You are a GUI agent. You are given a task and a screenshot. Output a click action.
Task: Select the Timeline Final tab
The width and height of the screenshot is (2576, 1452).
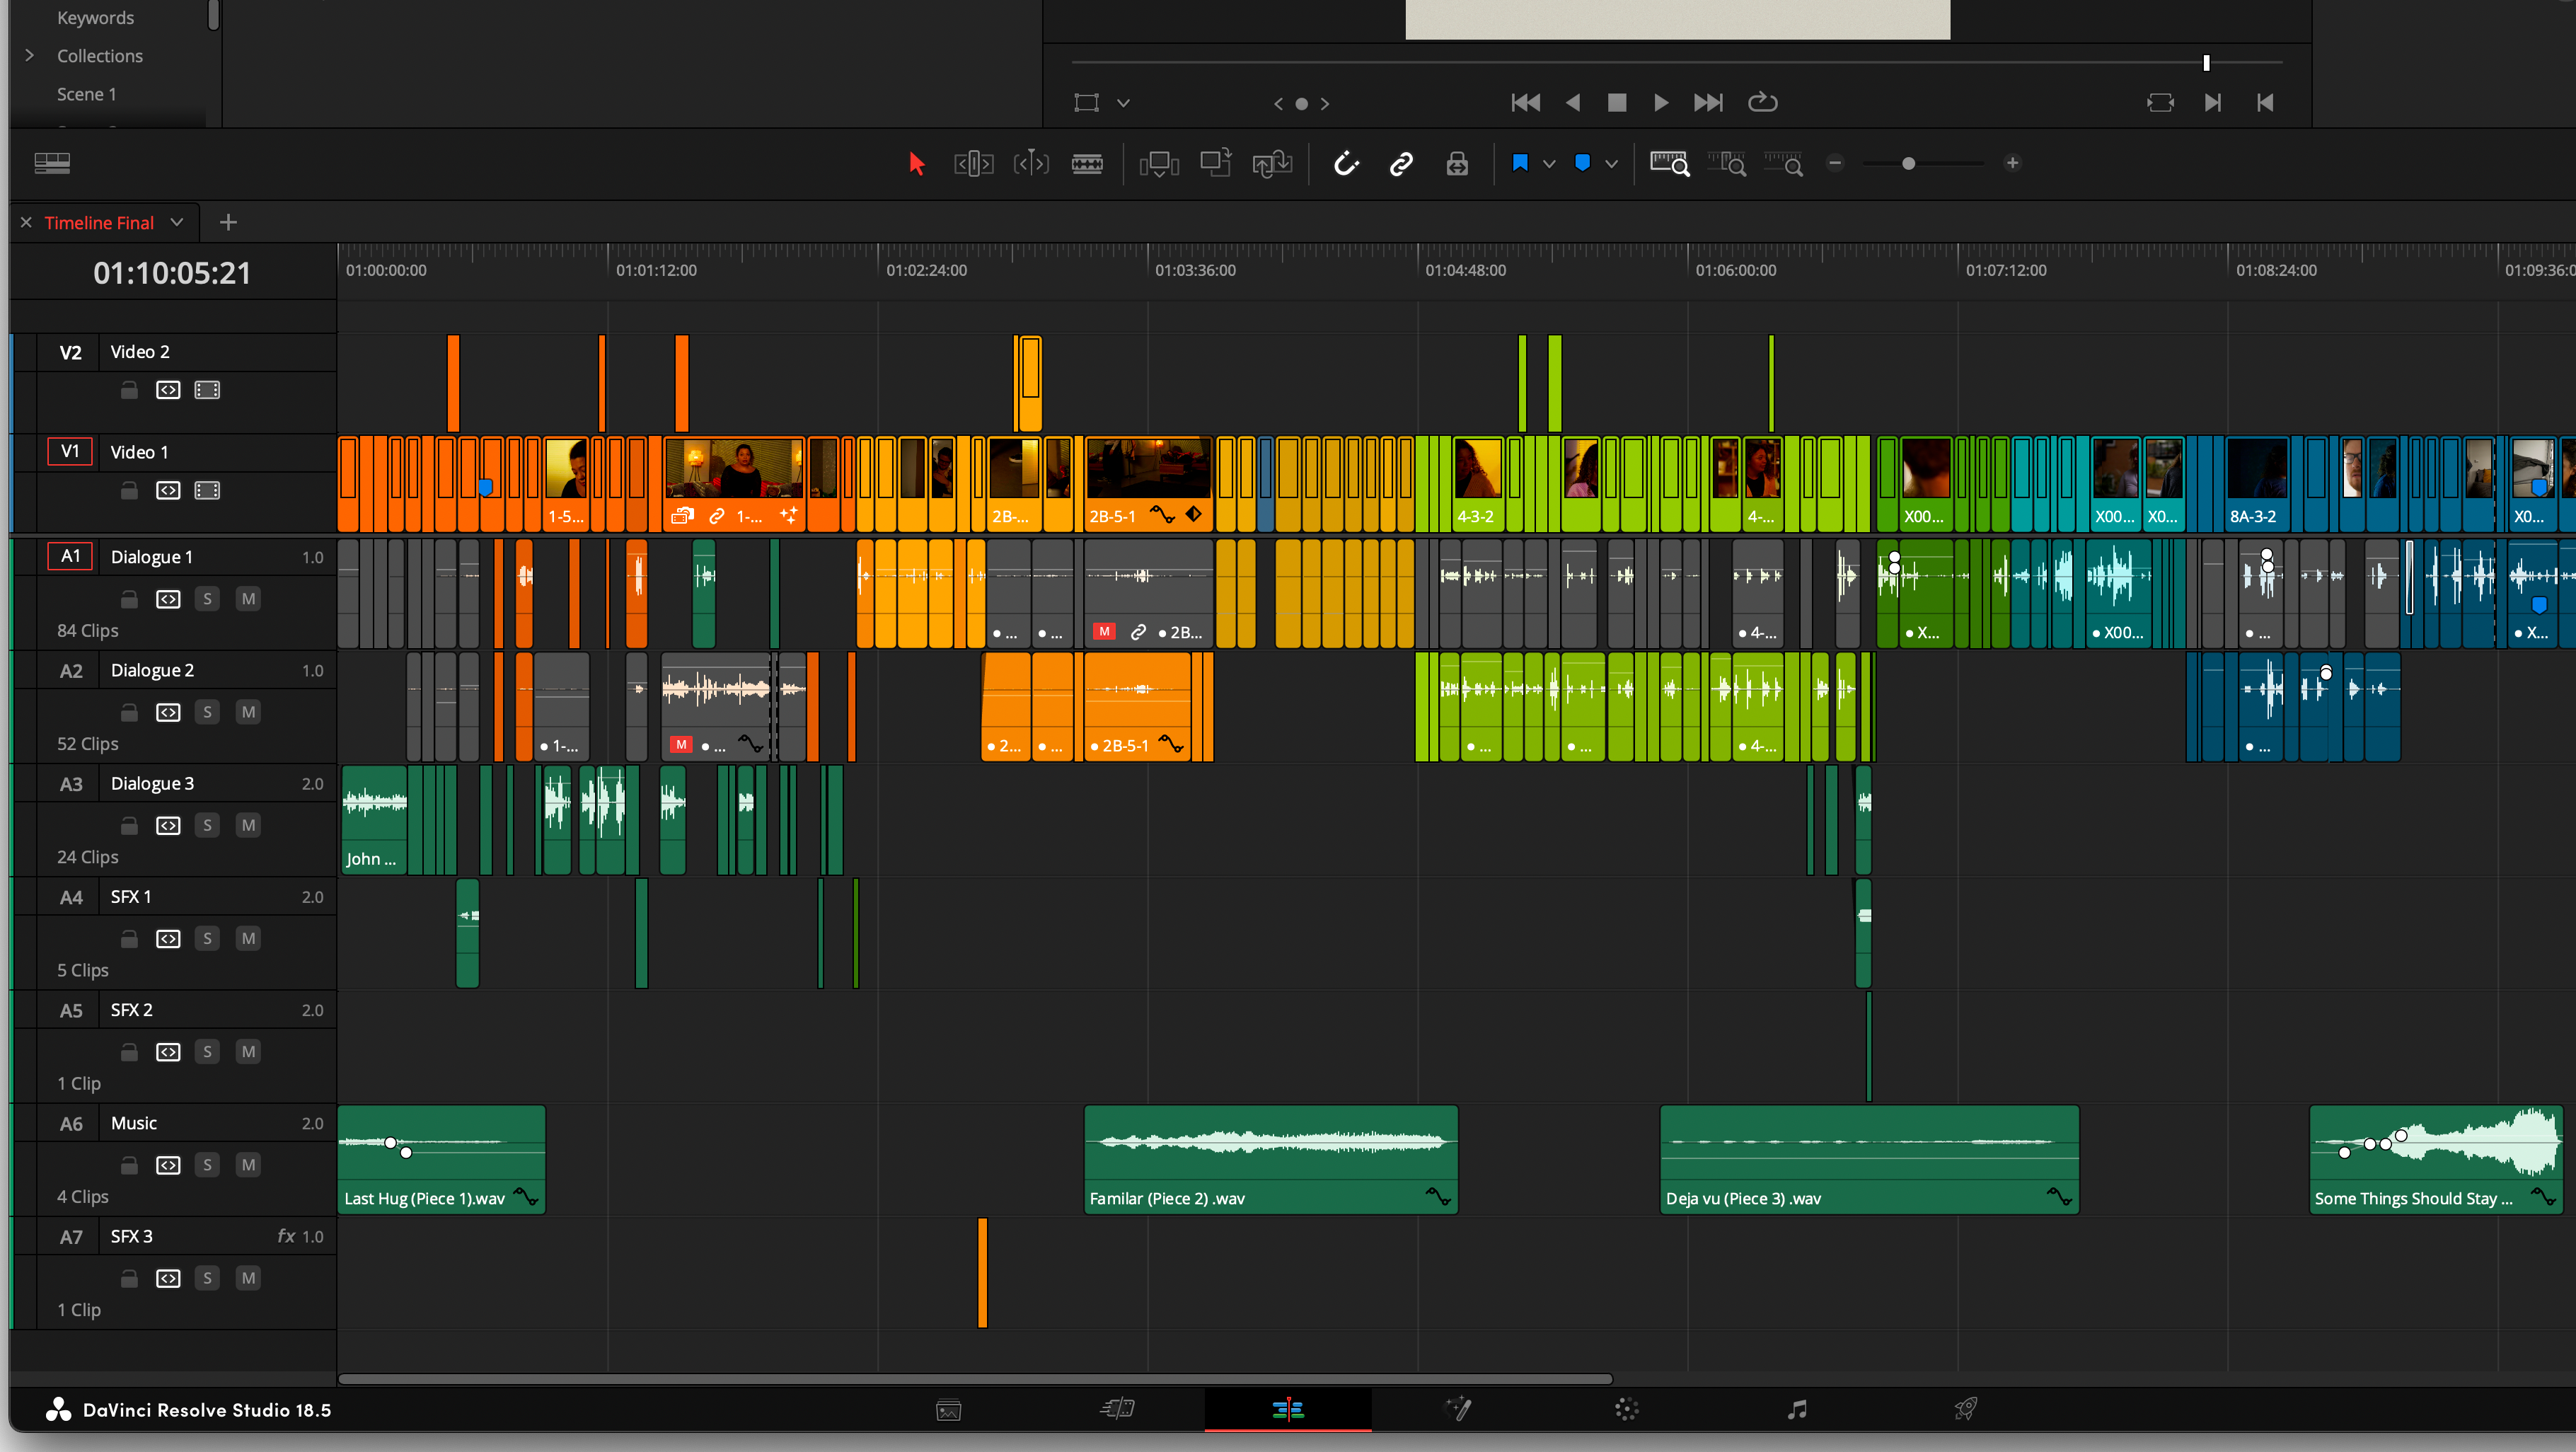pyautogui.click(x=99, y=222)
